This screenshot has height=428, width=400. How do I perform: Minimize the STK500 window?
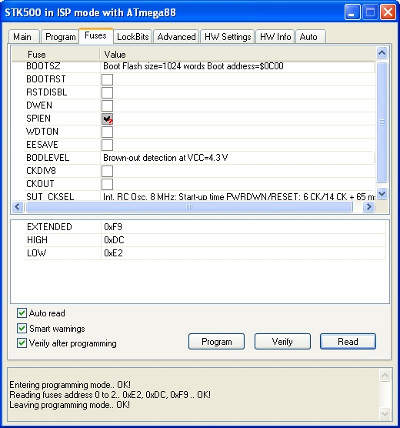pos(352,13)
